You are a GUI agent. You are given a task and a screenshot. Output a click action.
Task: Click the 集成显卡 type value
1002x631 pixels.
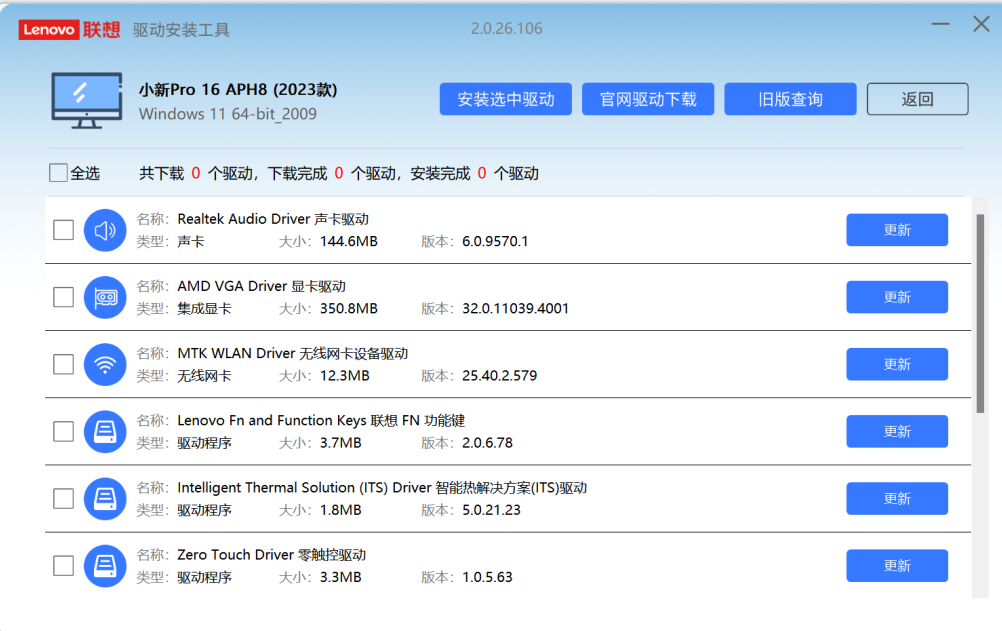204,309
